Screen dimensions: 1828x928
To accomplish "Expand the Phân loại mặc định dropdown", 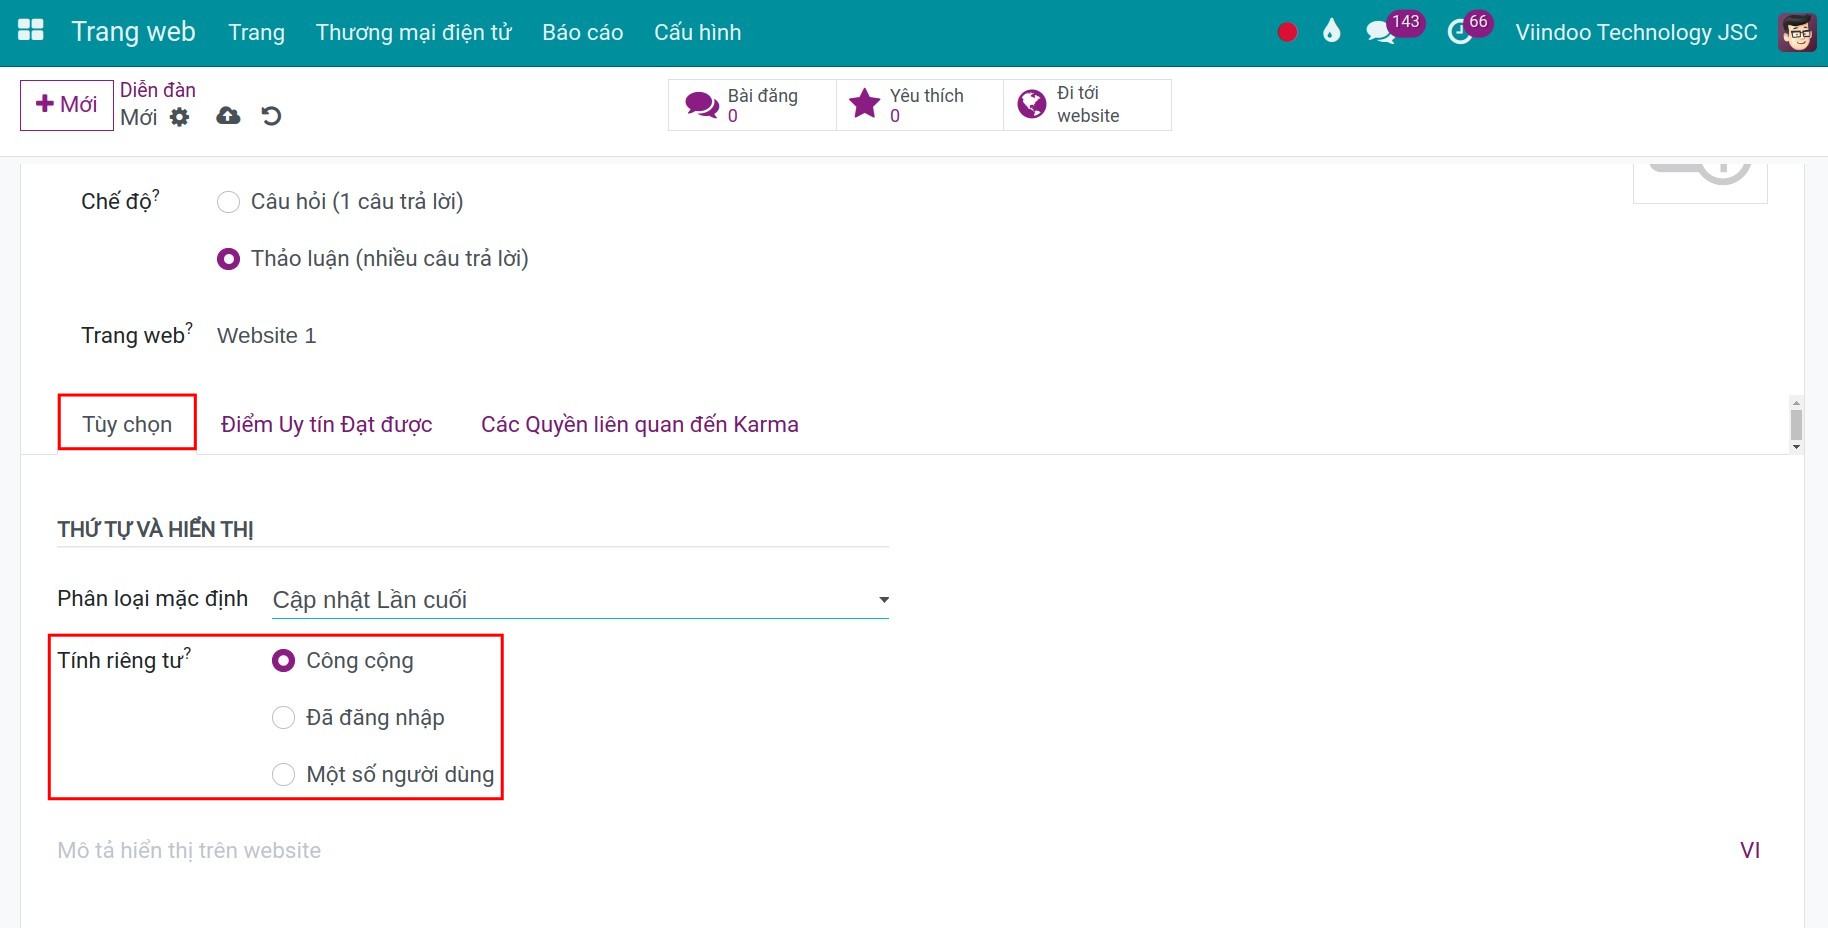I will coord(580,600).
